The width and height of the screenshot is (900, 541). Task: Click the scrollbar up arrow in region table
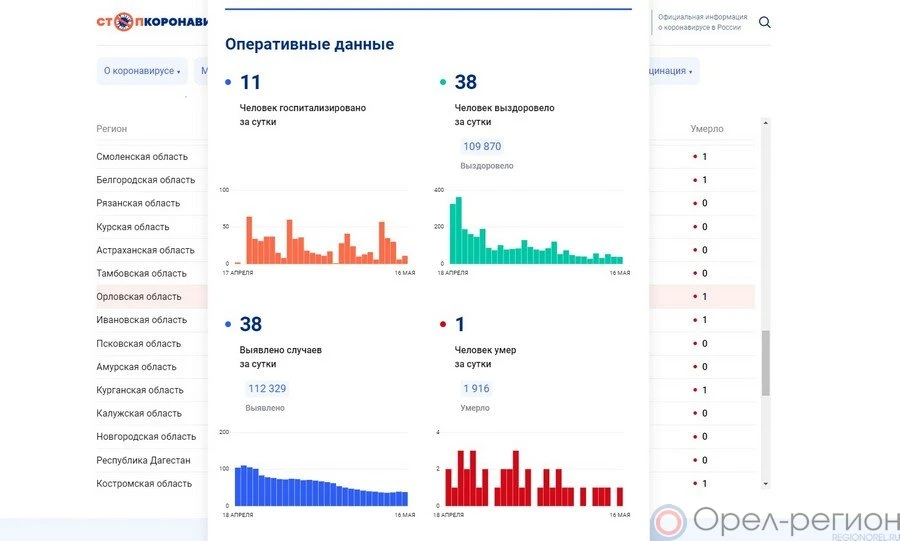[766, 123]
